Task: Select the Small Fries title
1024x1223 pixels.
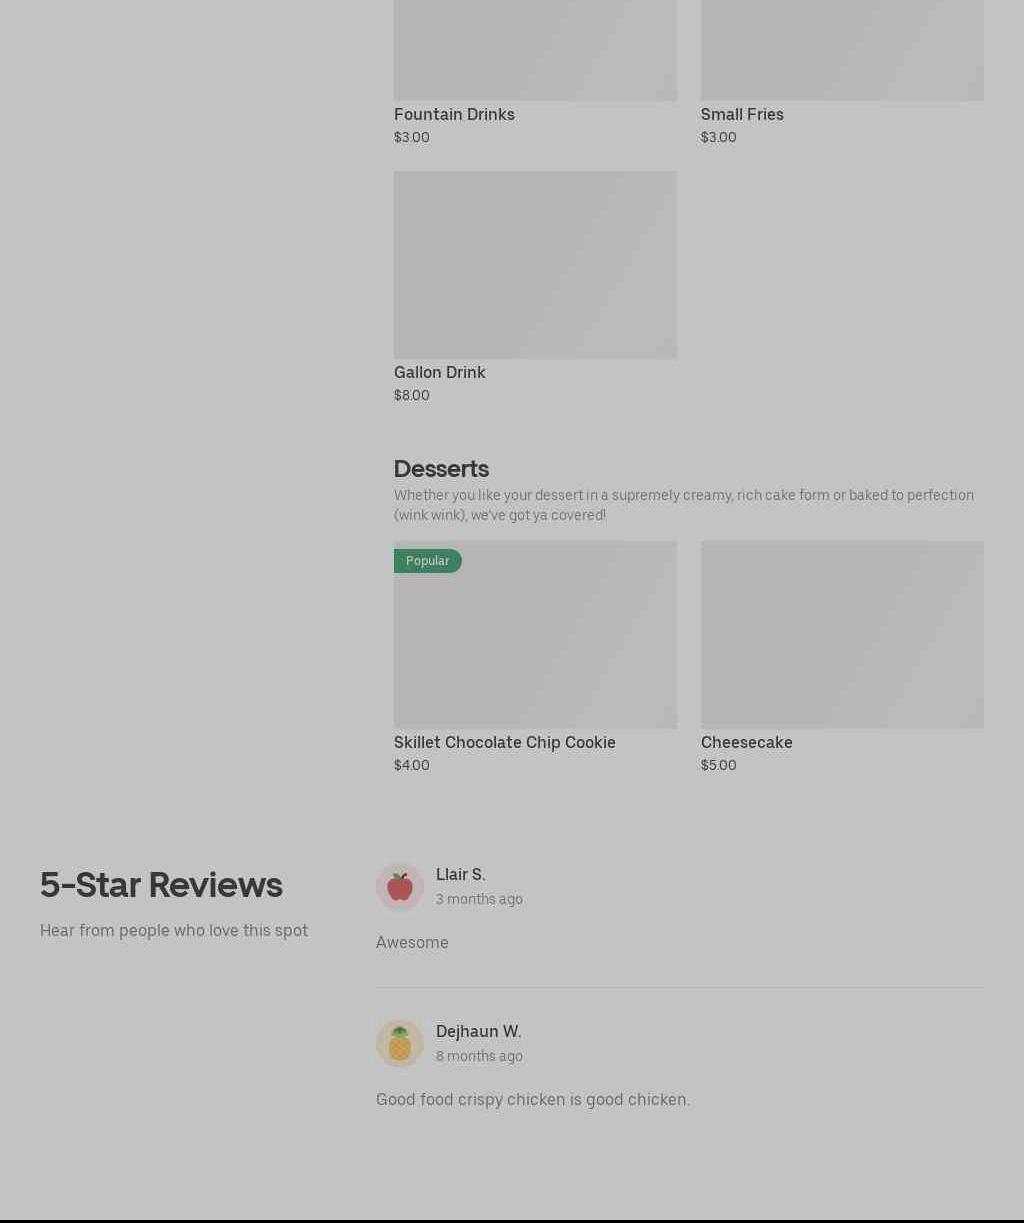Action: coord(742,114)
